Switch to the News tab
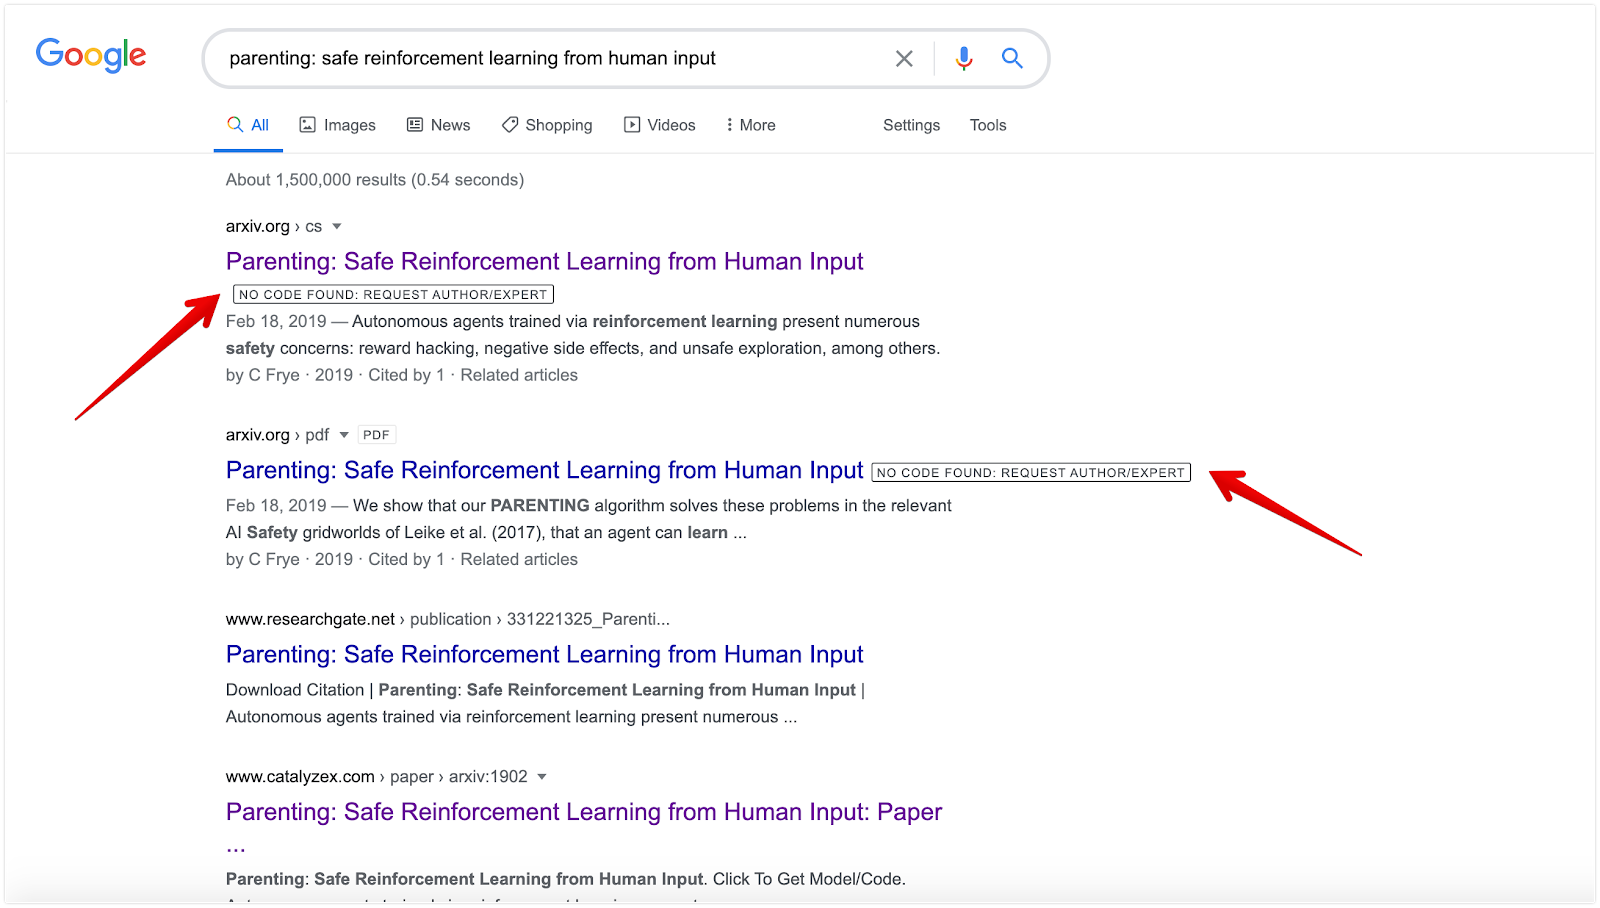This screenshot has width=1600, height=908. pos(438,125)
